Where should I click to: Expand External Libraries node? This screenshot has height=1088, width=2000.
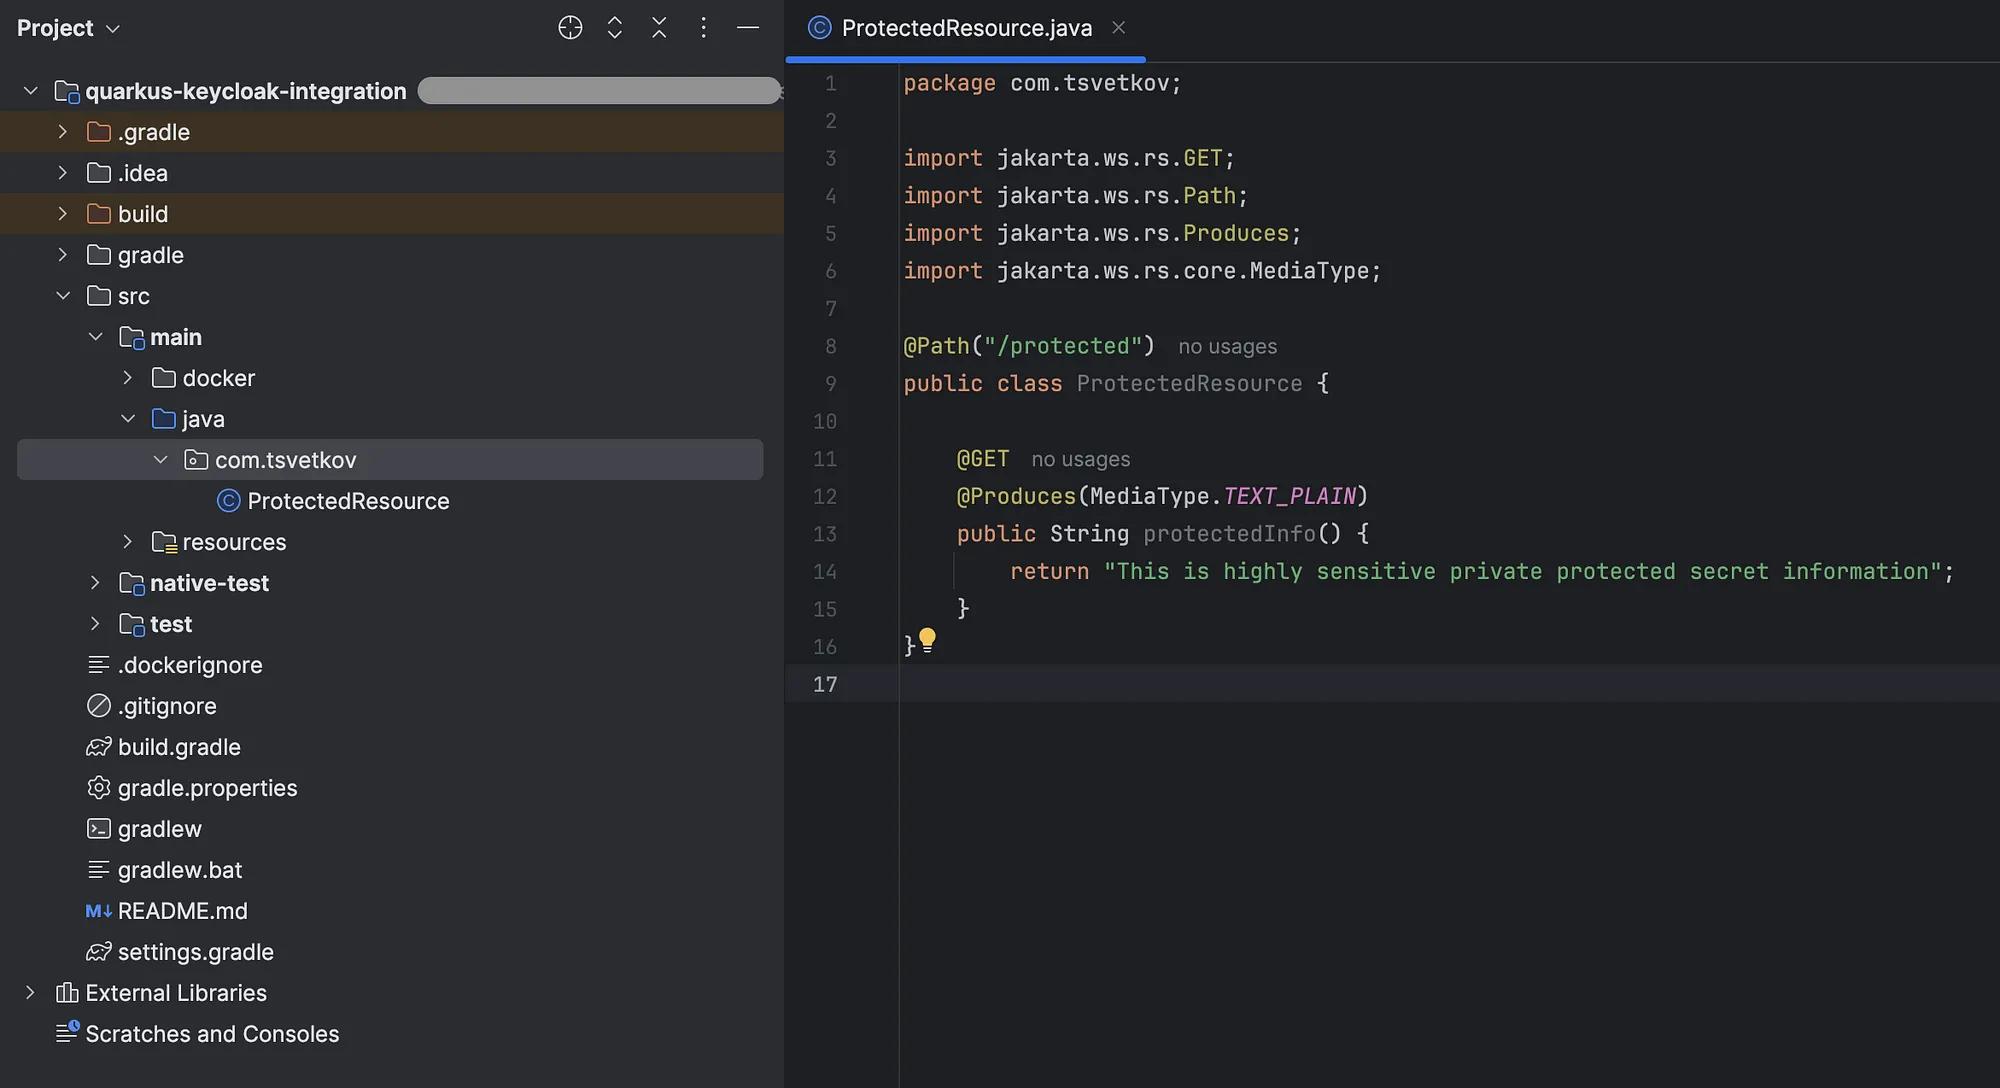coord(31,993)
